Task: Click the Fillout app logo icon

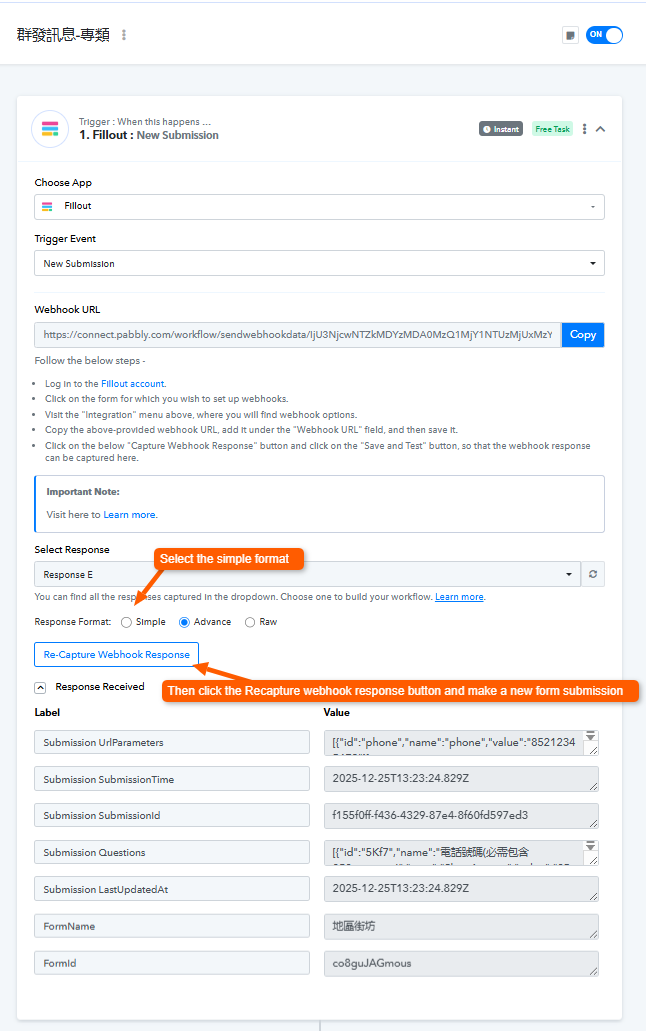Action: click(x=50, y=129)
